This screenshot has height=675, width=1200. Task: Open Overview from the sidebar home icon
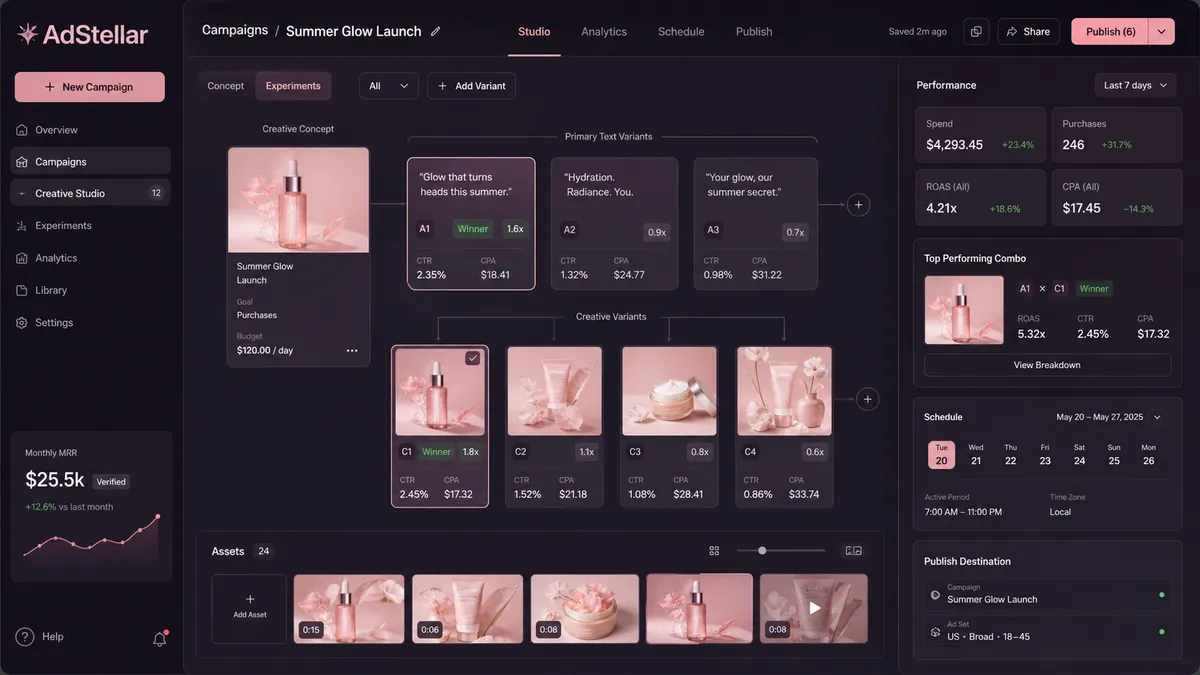pos(22,130)
